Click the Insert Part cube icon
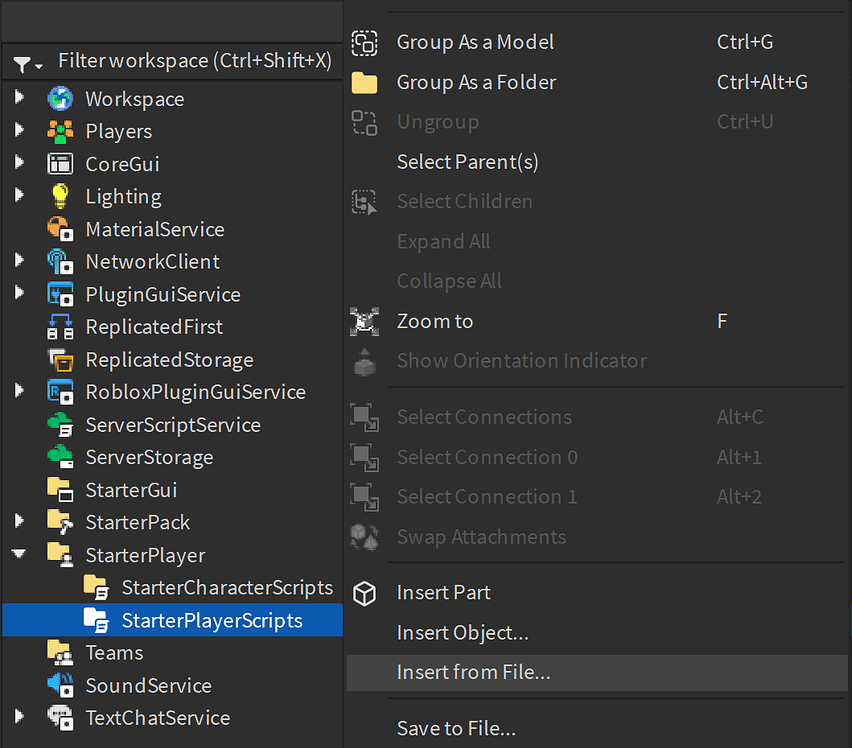Image resolution: width=852 pixels, height=748 pixels. [x=365, y=593]
